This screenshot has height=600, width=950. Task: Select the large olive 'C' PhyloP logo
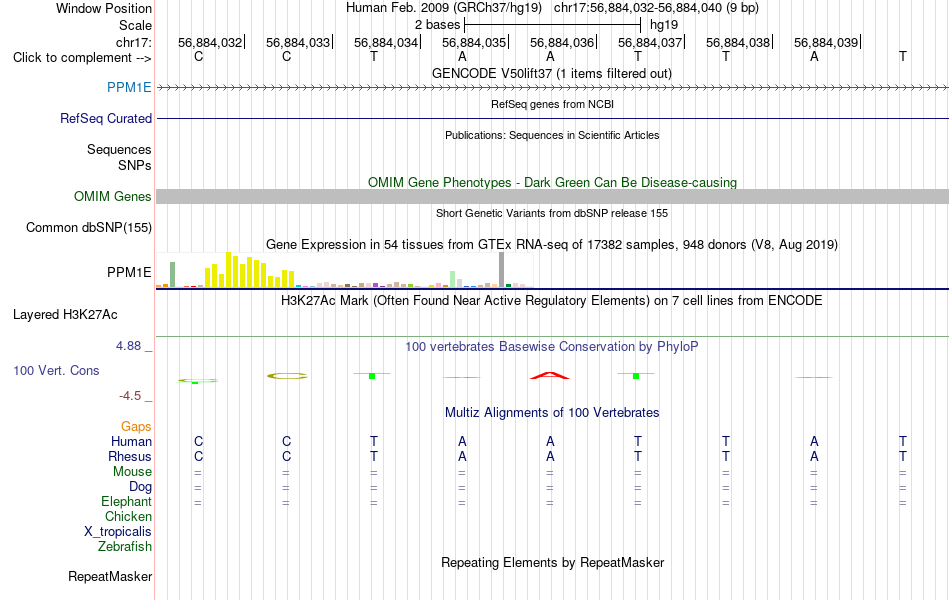tap(287, 376)
